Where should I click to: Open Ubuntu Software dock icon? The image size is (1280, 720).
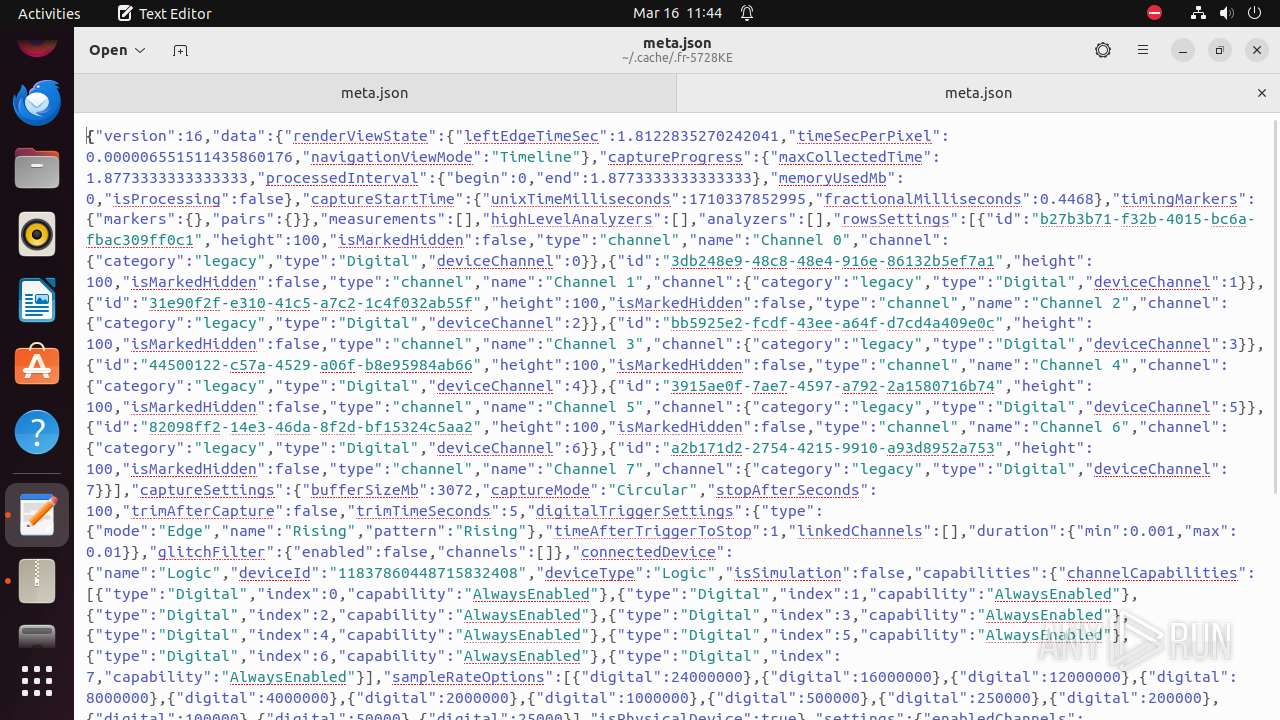[37, 366]
